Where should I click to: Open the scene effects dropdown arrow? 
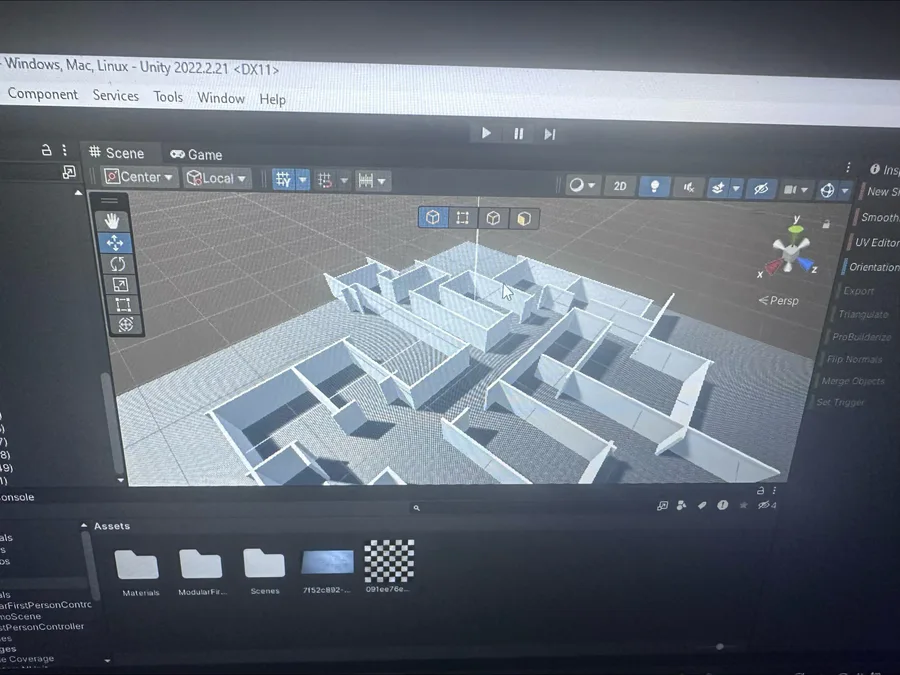pos(736,188)
